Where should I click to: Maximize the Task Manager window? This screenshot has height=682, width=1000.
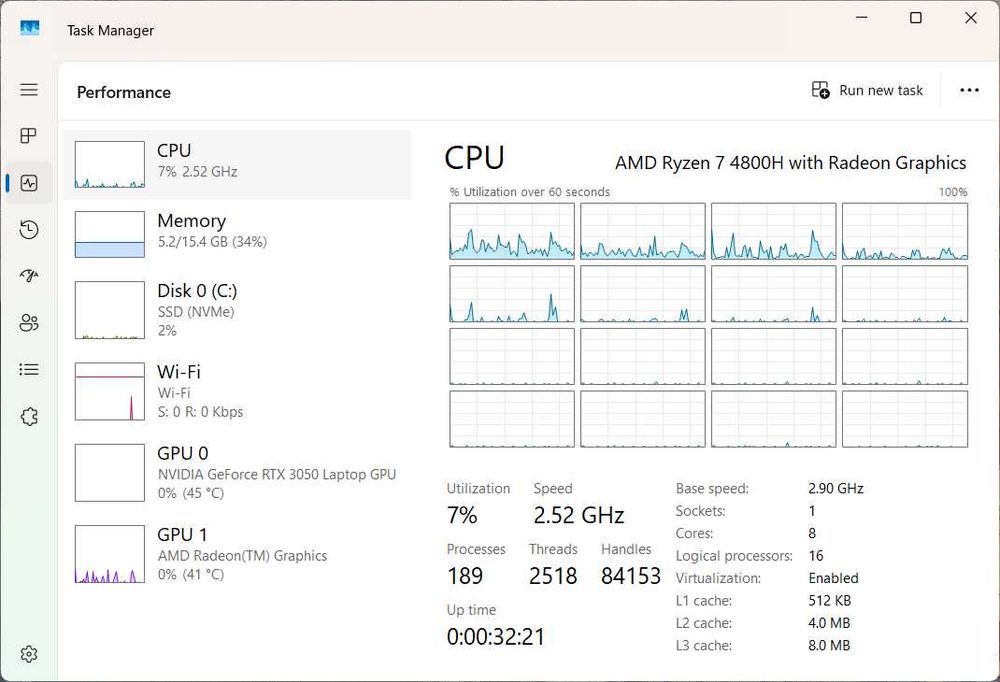[x=916, y=18]
